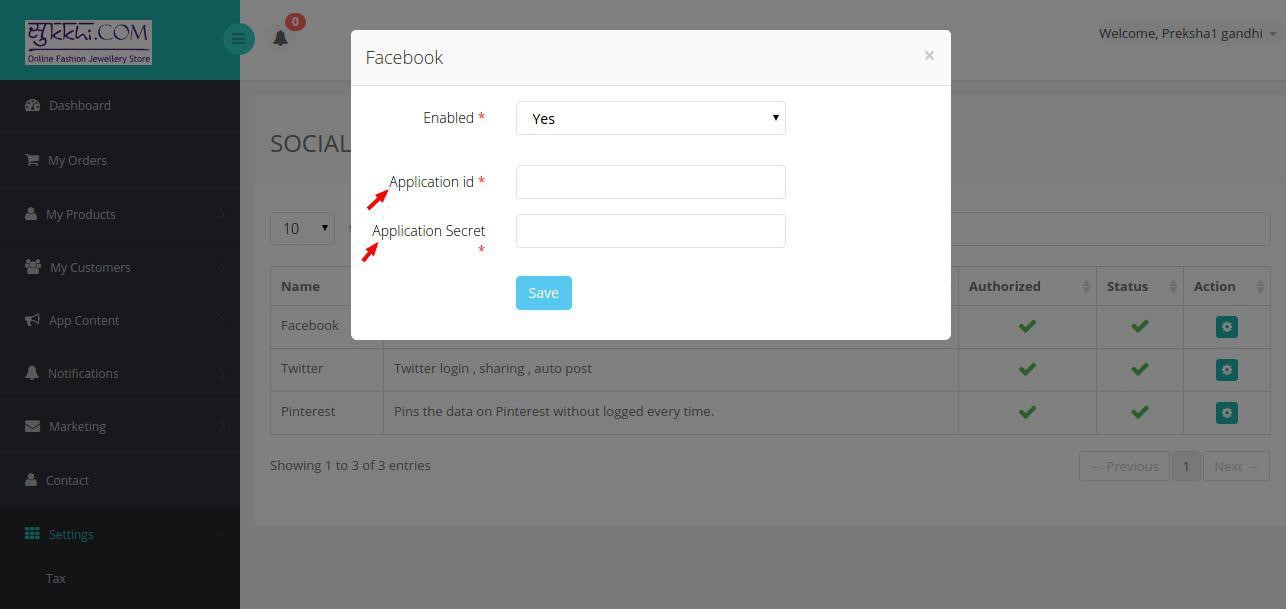Close the Facebook dialog
Image resolution: width=1286 pixels, height=609 pixels.
click(x=929, y=56)
